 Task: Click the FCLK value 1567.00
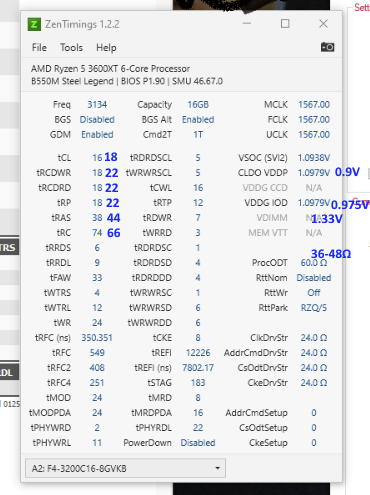pos(314,120)
